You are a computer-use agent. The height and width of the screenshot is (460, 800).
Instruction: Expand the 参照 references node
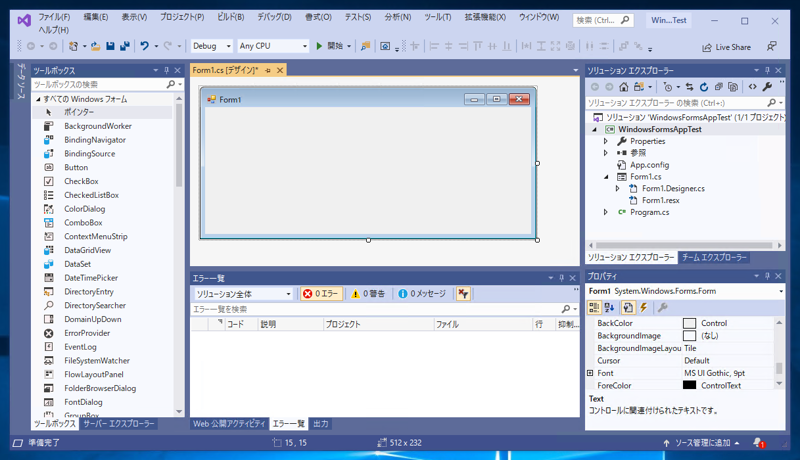[x=606, y=153]
